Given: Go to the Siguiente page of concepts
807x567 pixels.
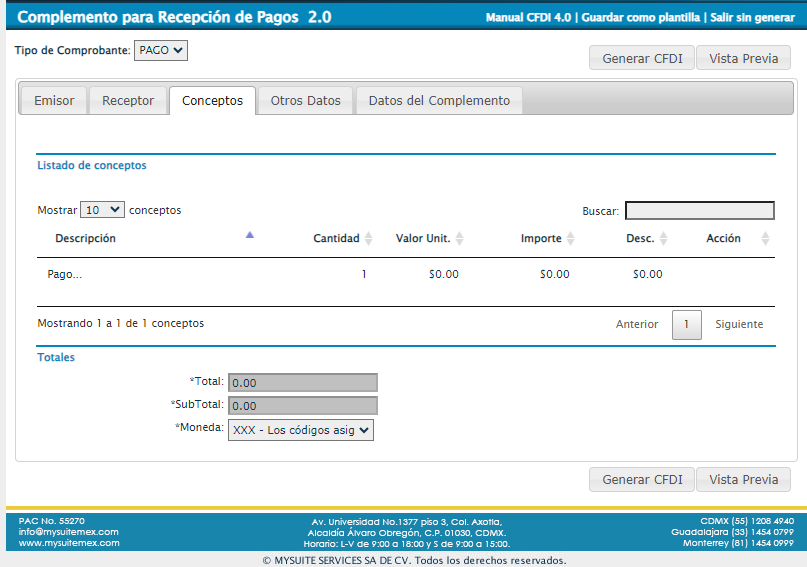Looking at the screenshot, I should coord(739,325).
